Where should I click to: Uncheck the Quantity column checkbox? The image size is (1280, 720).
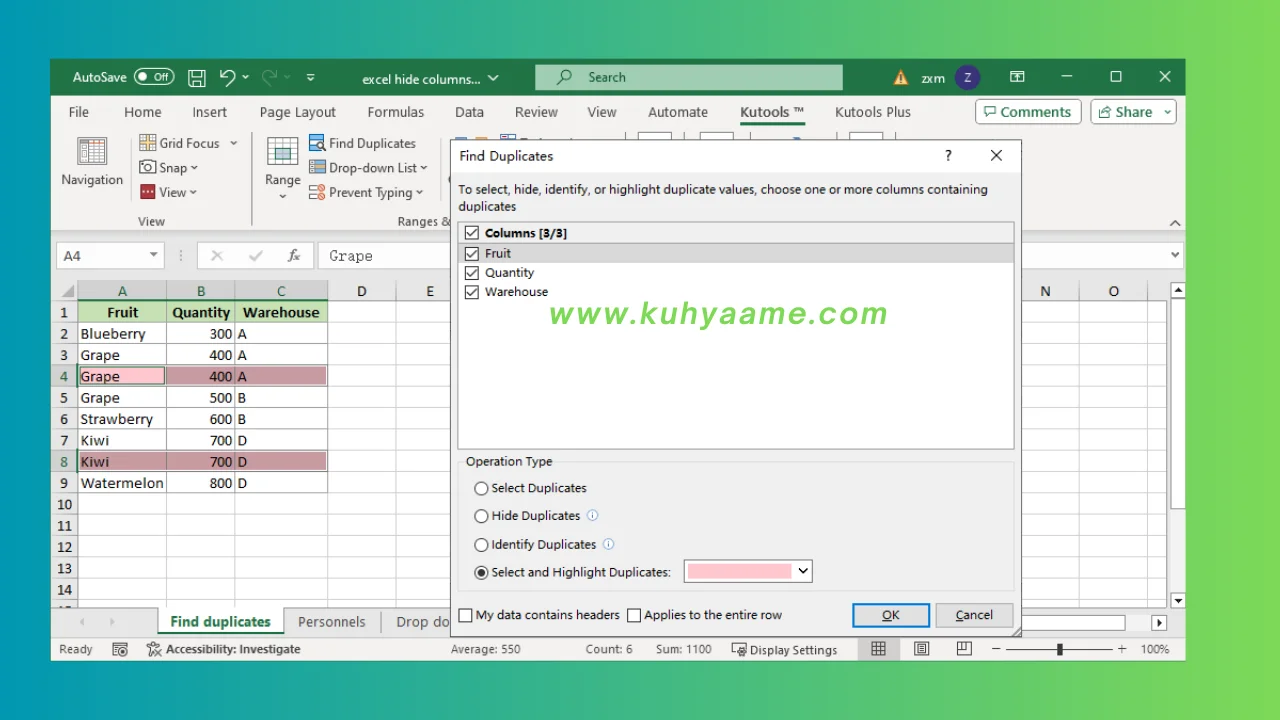(x=472, y=273)
